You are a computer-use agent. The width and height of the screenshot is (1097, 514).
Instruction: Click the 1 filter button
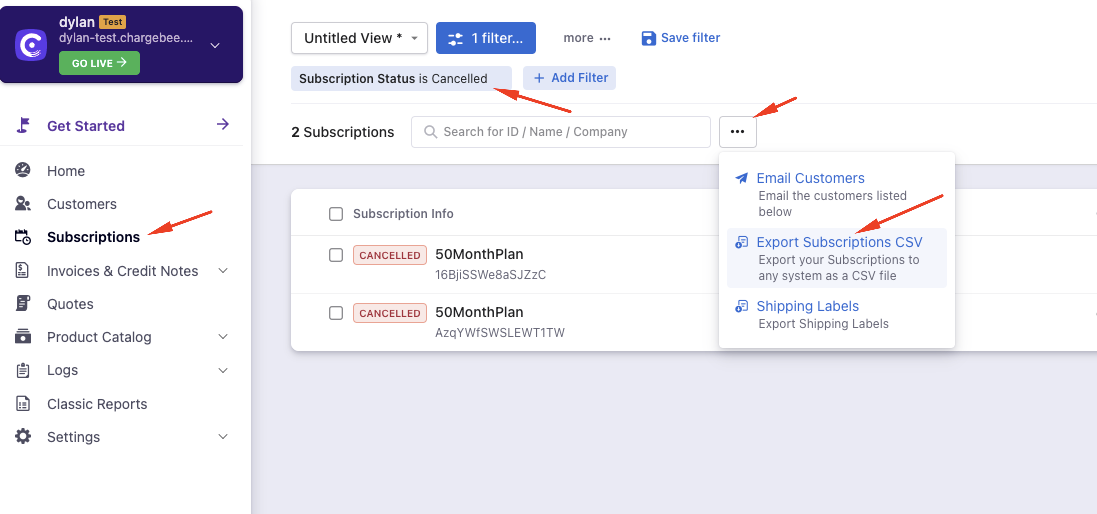point(486,38)
